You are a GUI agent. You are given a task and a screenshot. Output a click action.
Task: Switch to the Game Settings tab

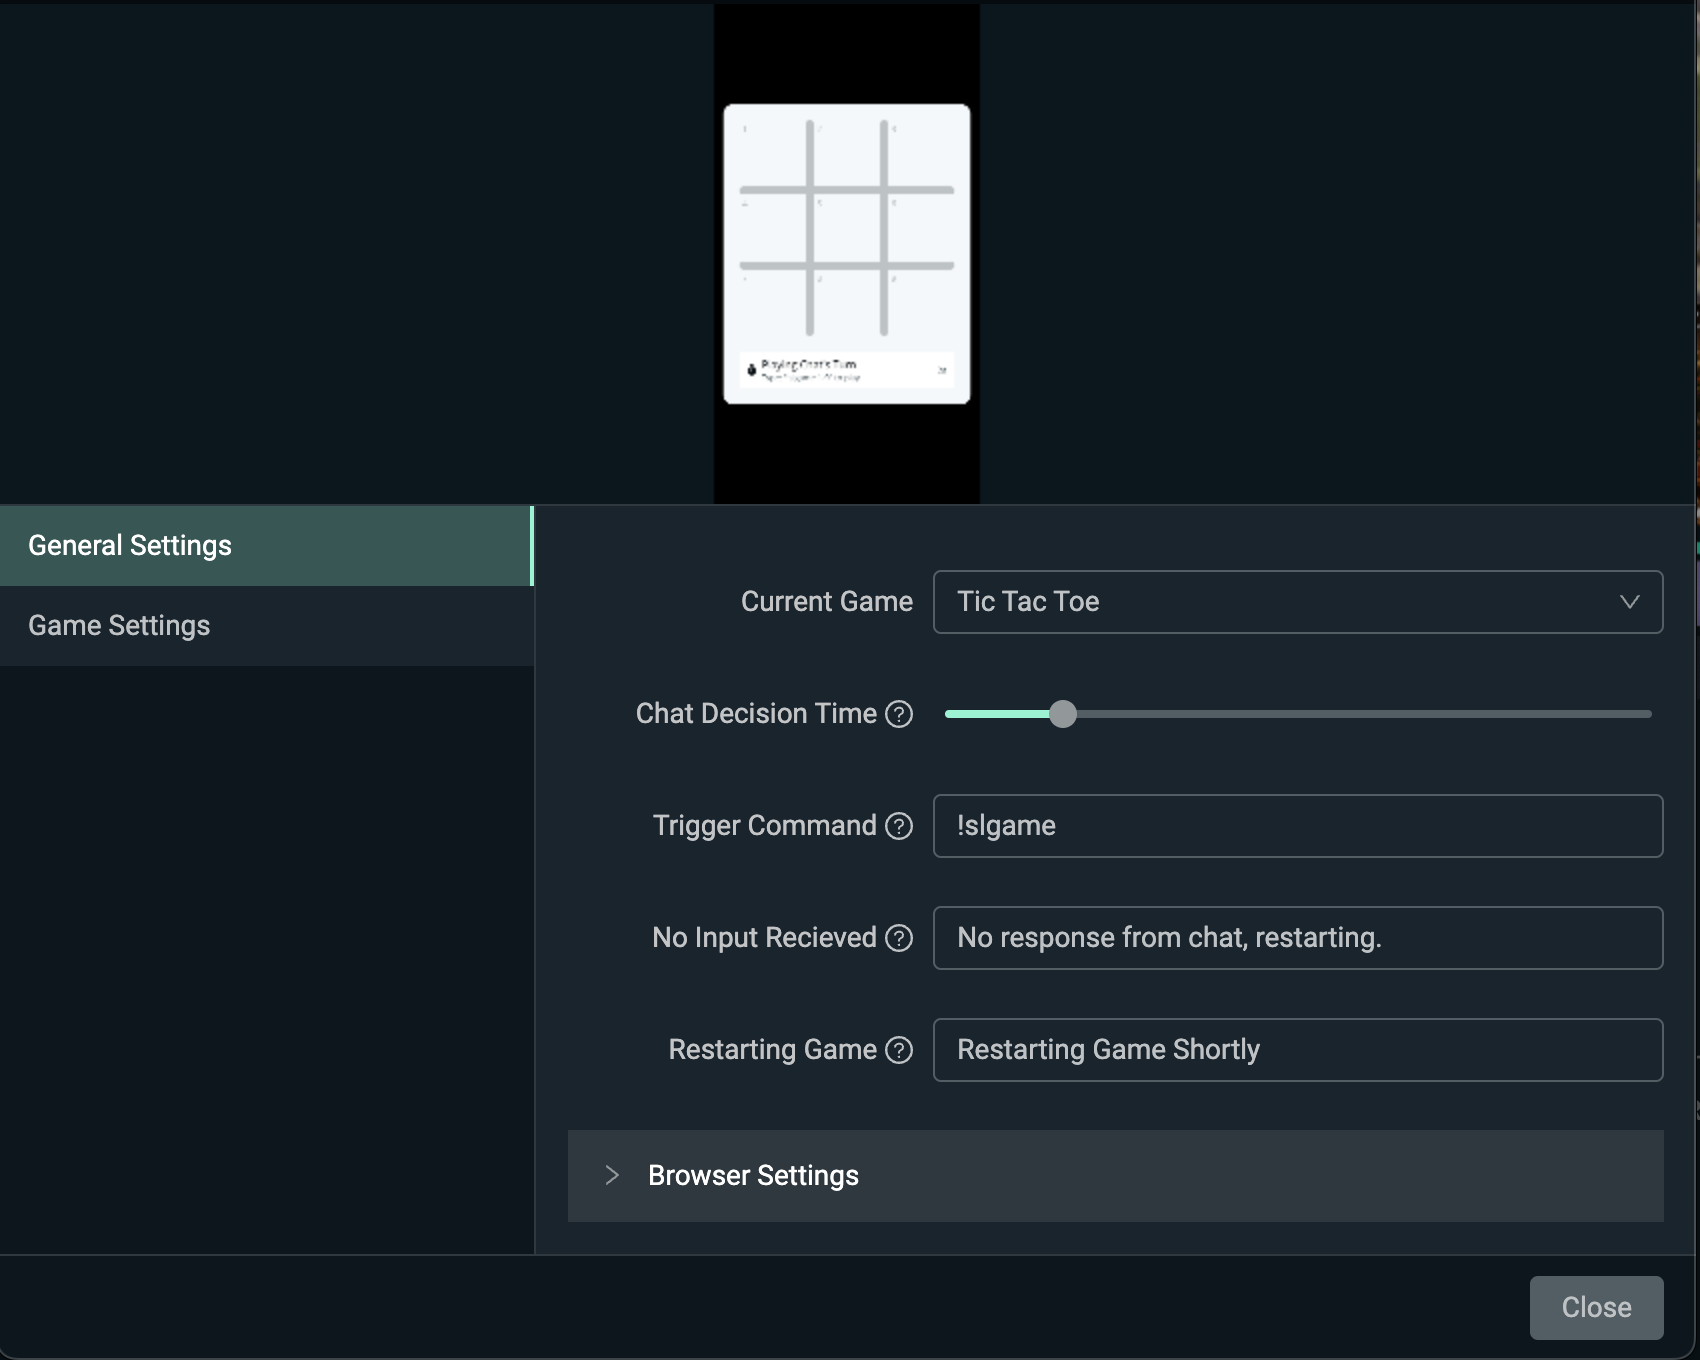pos(119,625)
